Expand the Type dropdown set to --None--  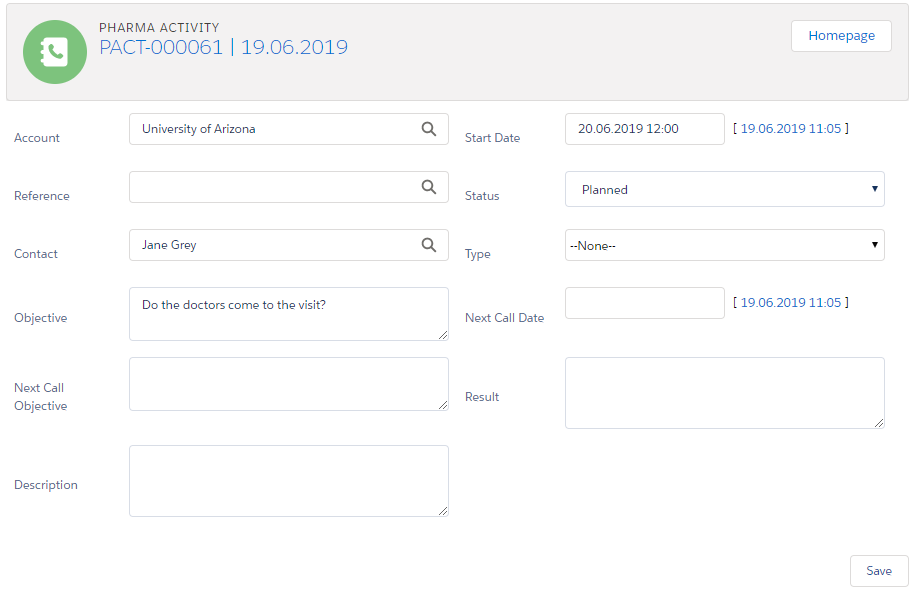tap(724, 245)
